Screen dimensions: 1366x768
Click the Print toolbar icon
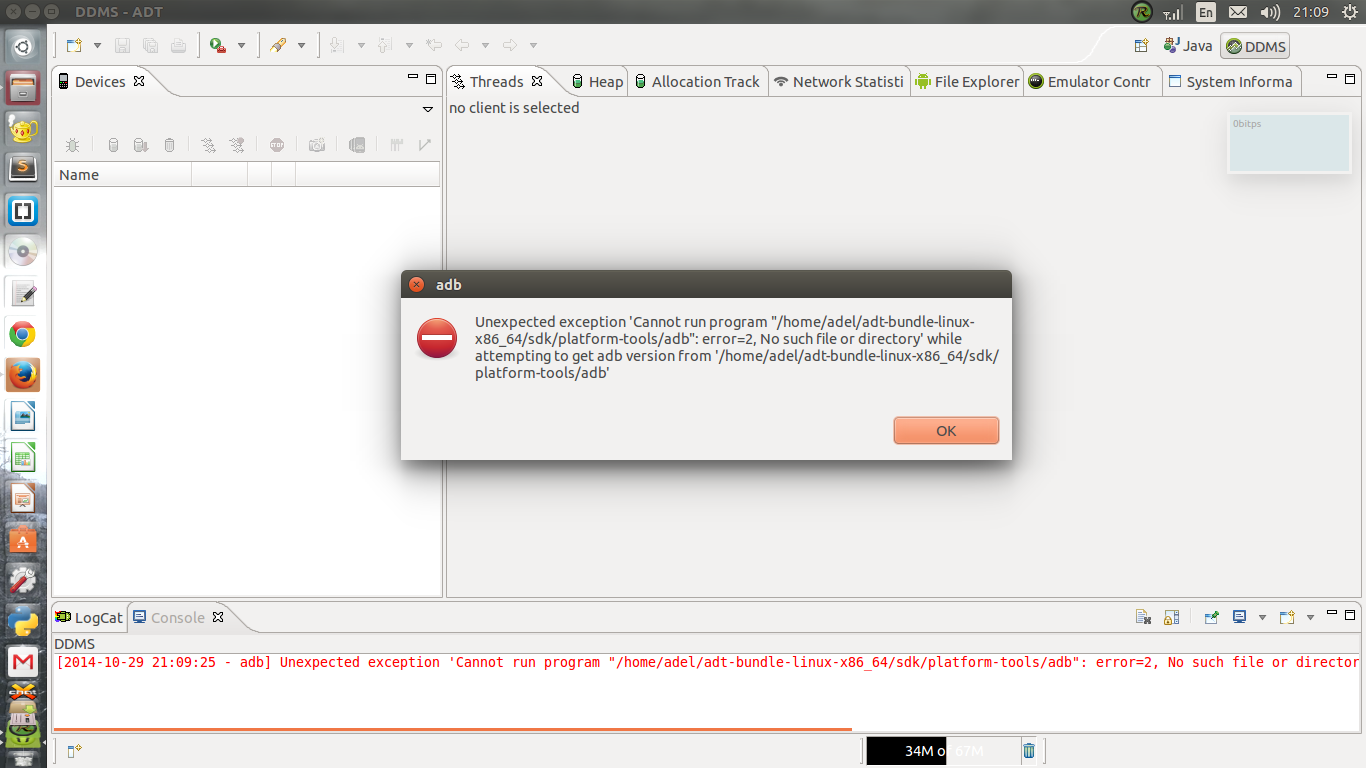178,45
